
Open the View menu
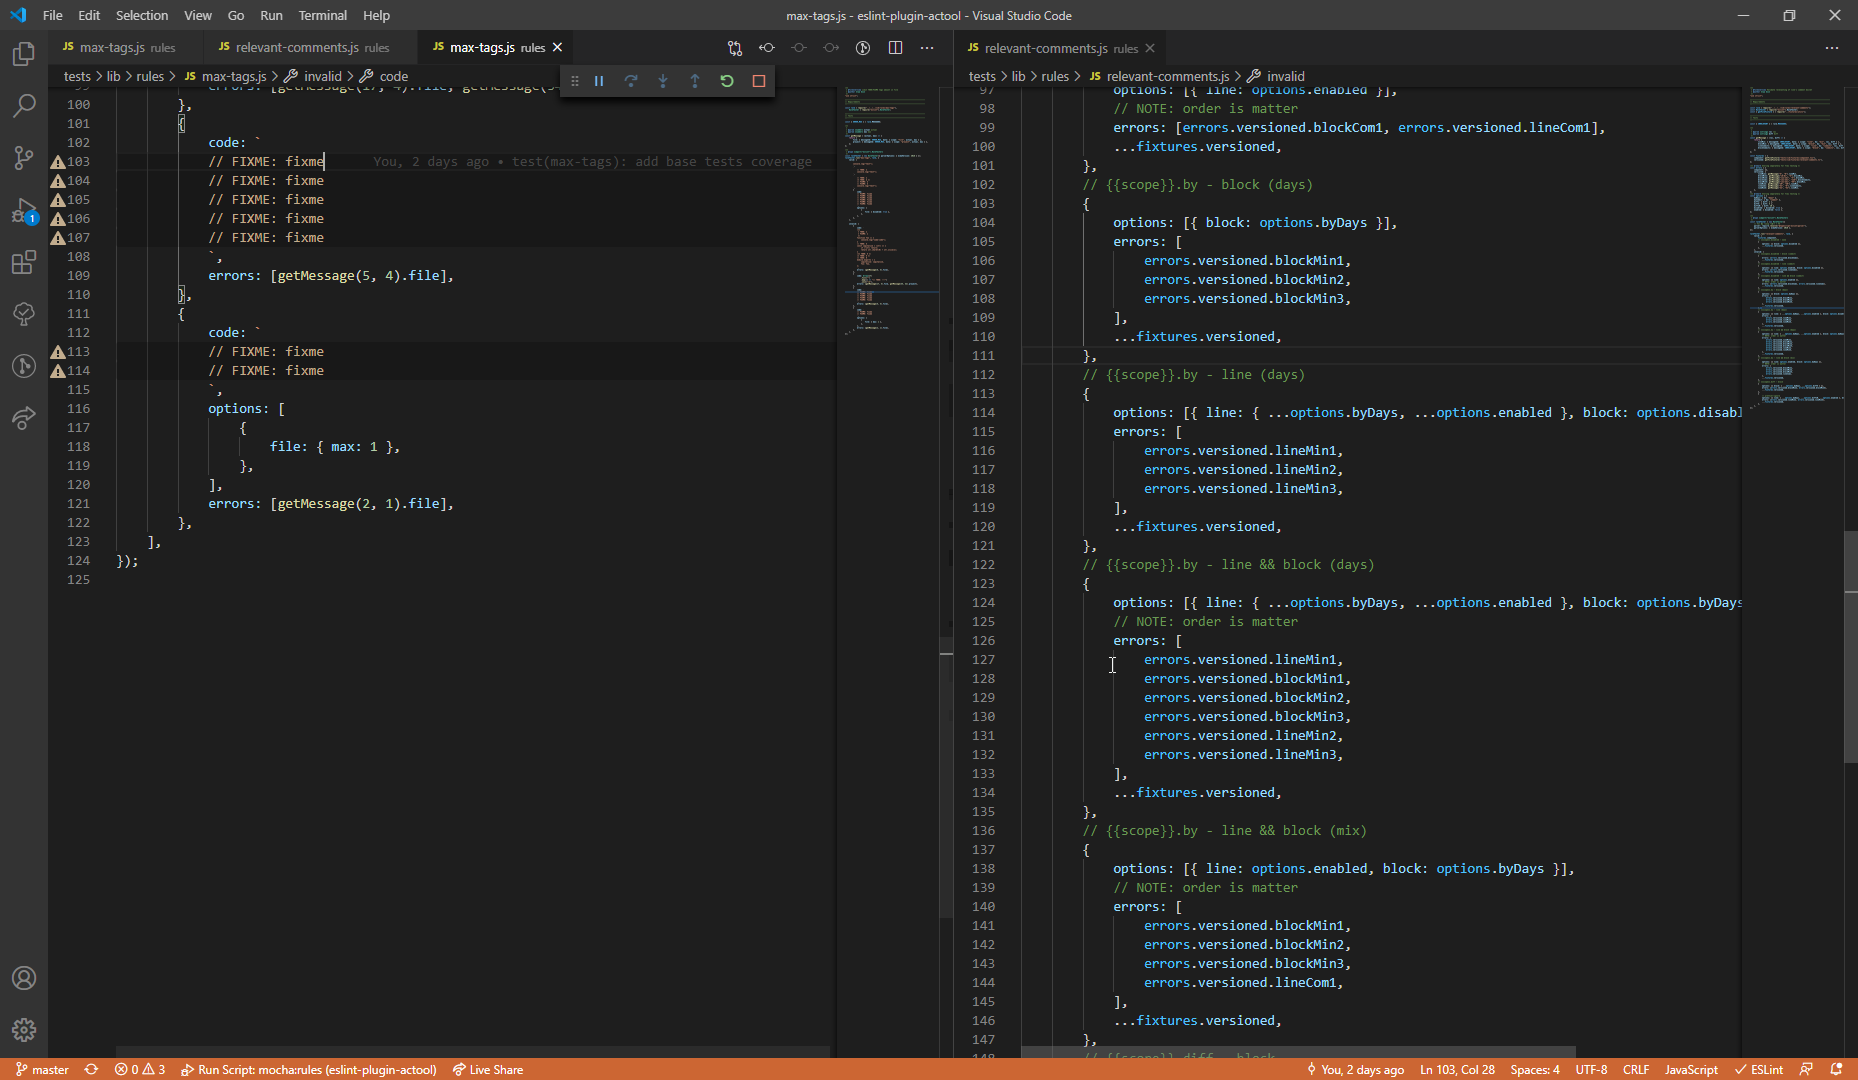pyautogui.click(x=198, y=15)
